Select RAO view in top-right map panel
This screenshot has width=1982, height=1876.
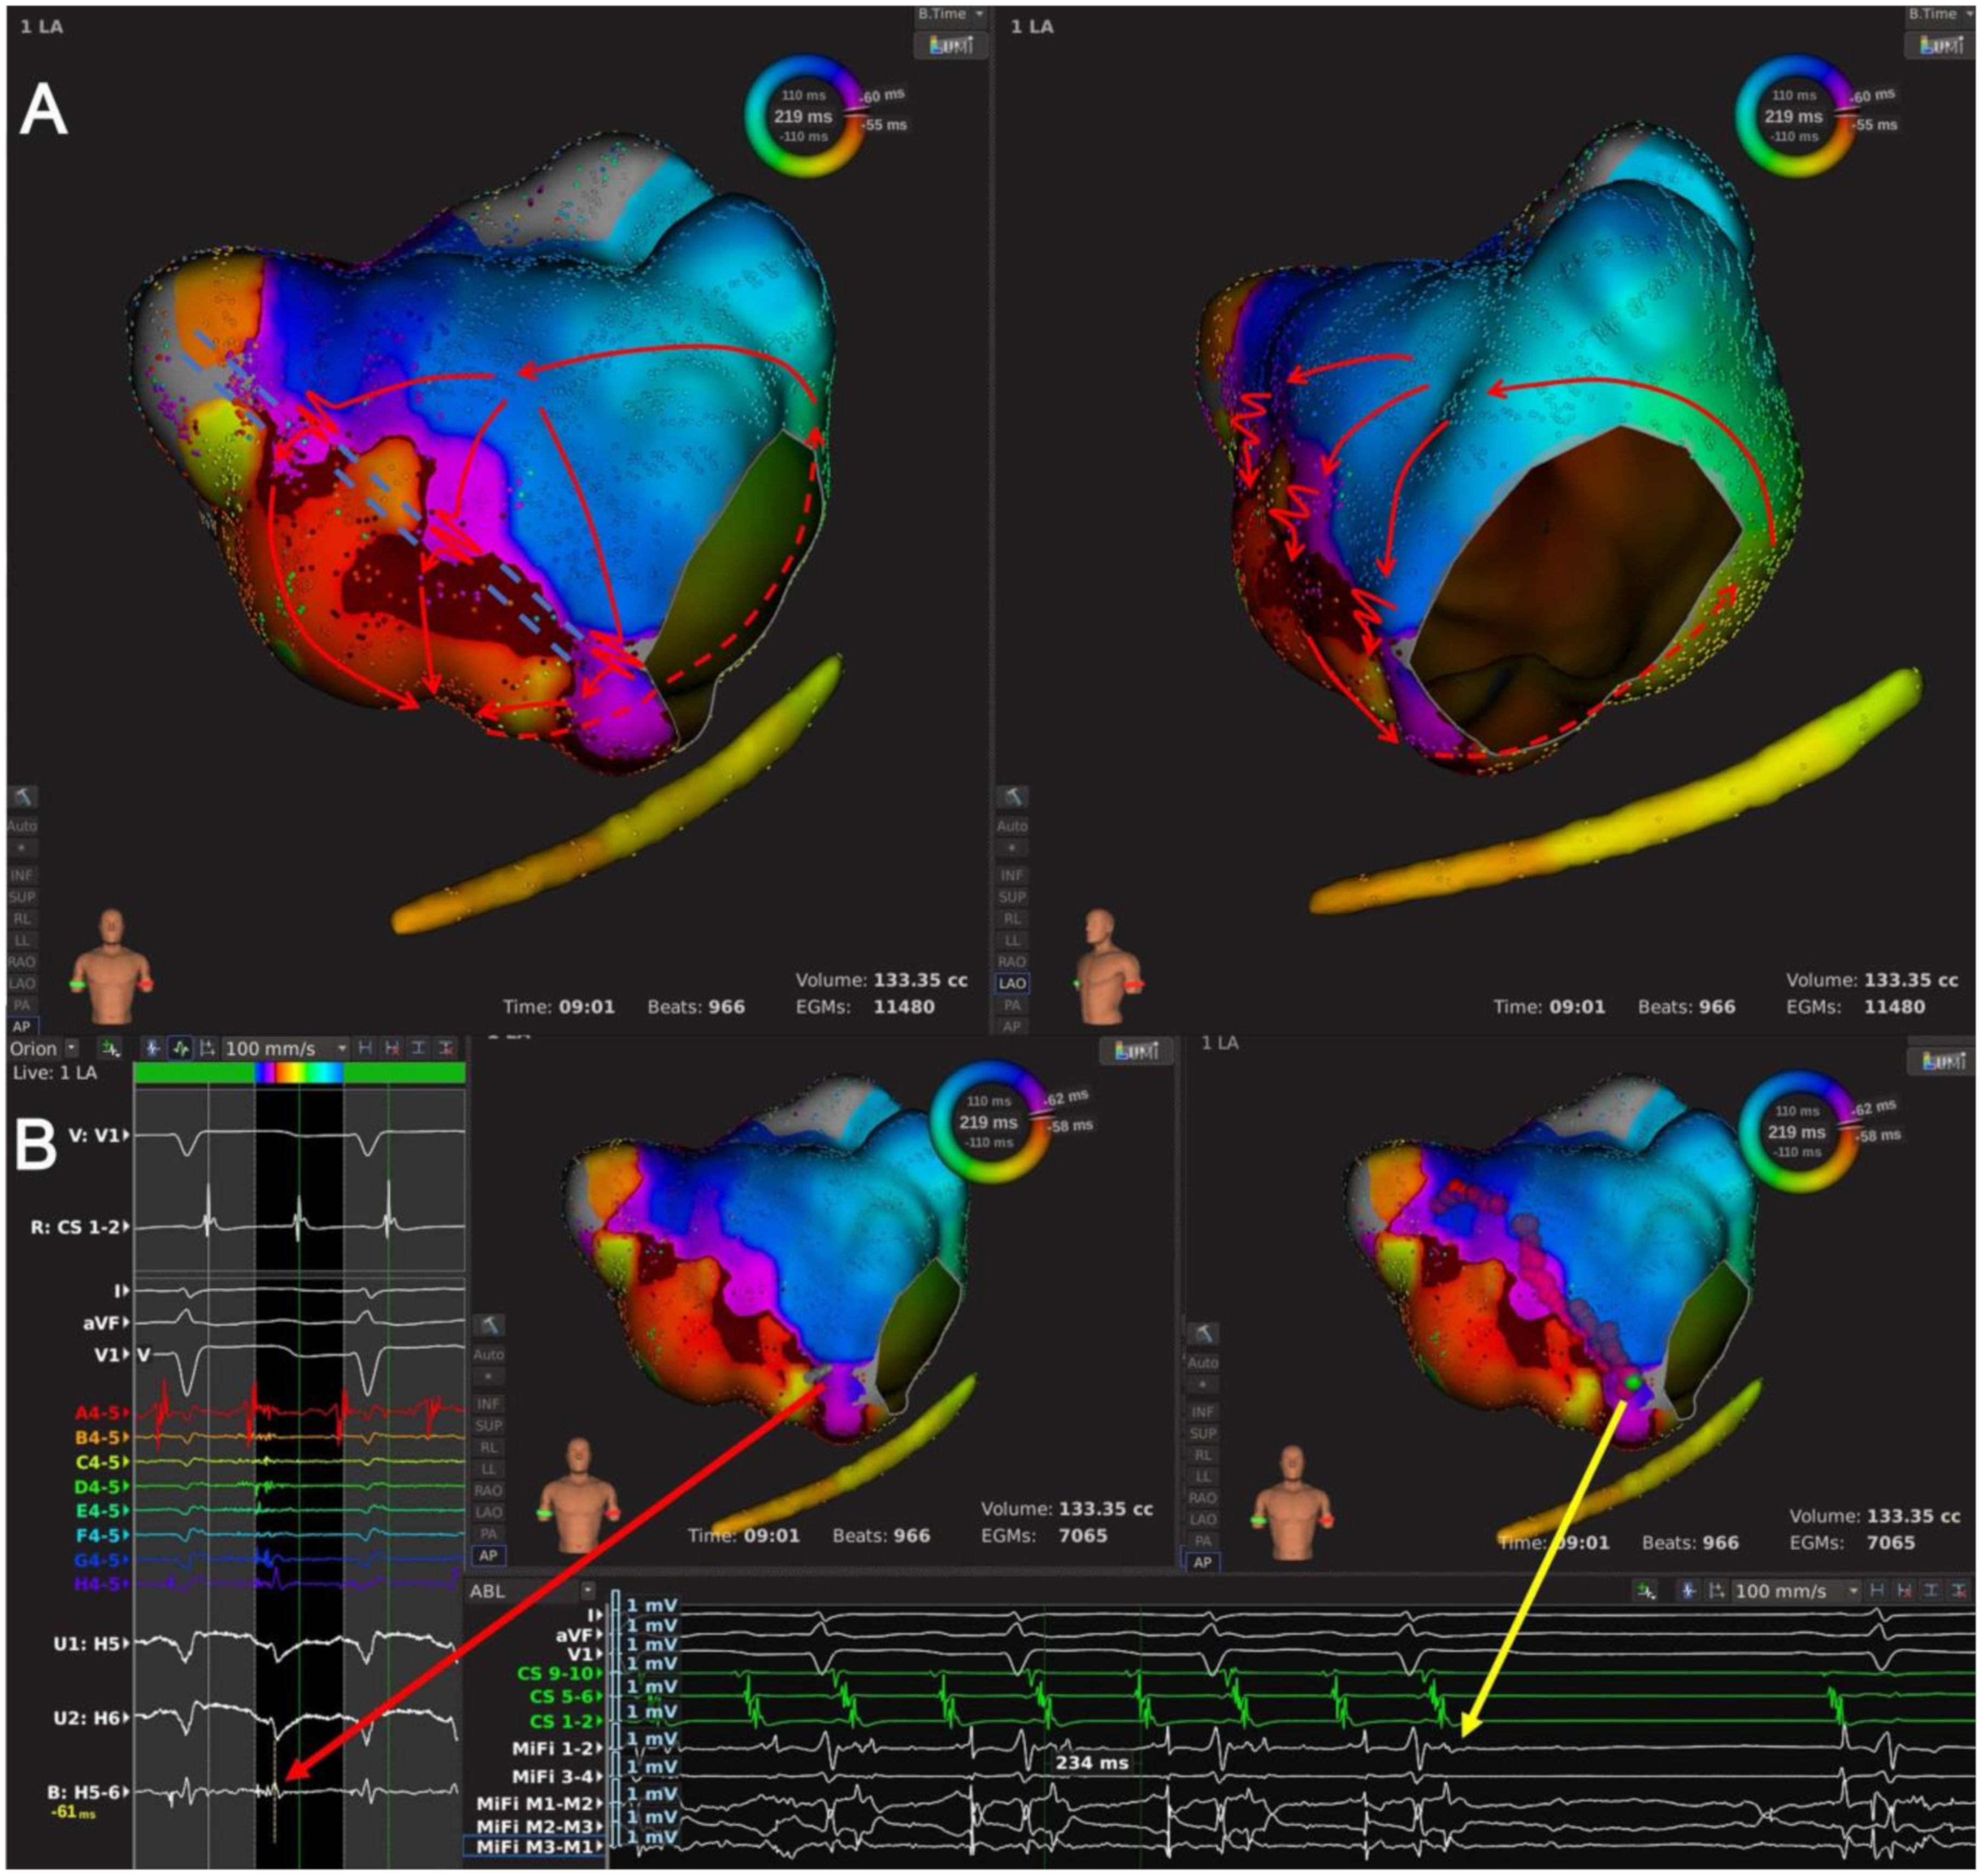pos(1012,962)
